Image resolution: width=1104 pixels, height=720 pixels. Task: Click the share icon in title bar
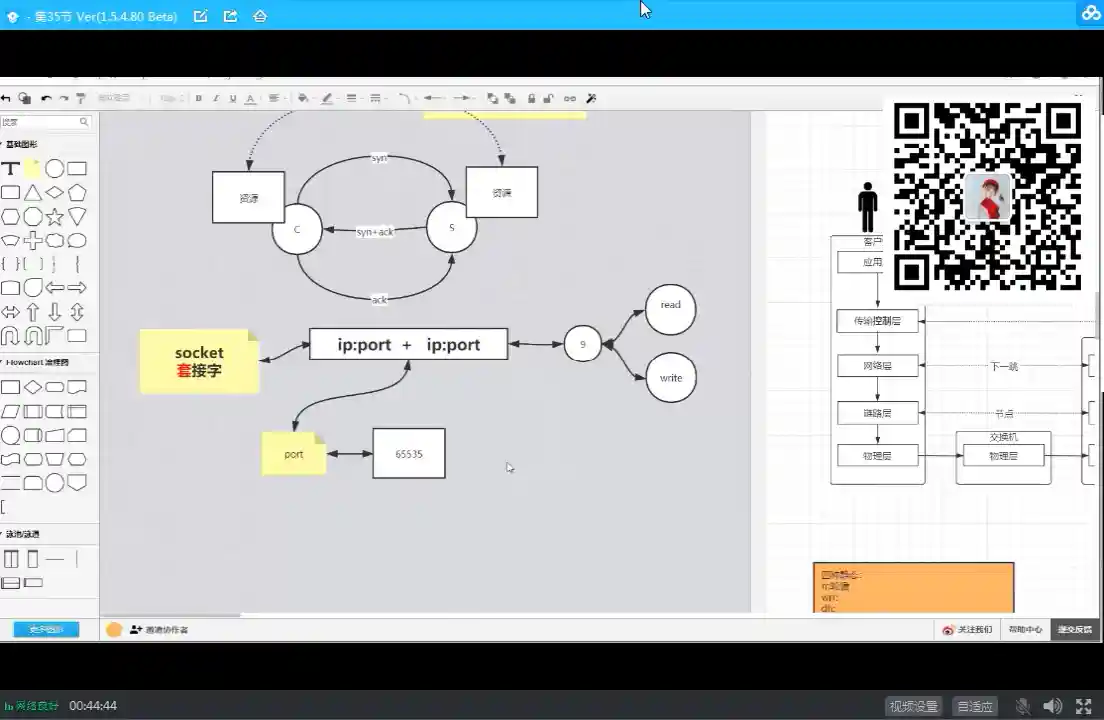230,15
